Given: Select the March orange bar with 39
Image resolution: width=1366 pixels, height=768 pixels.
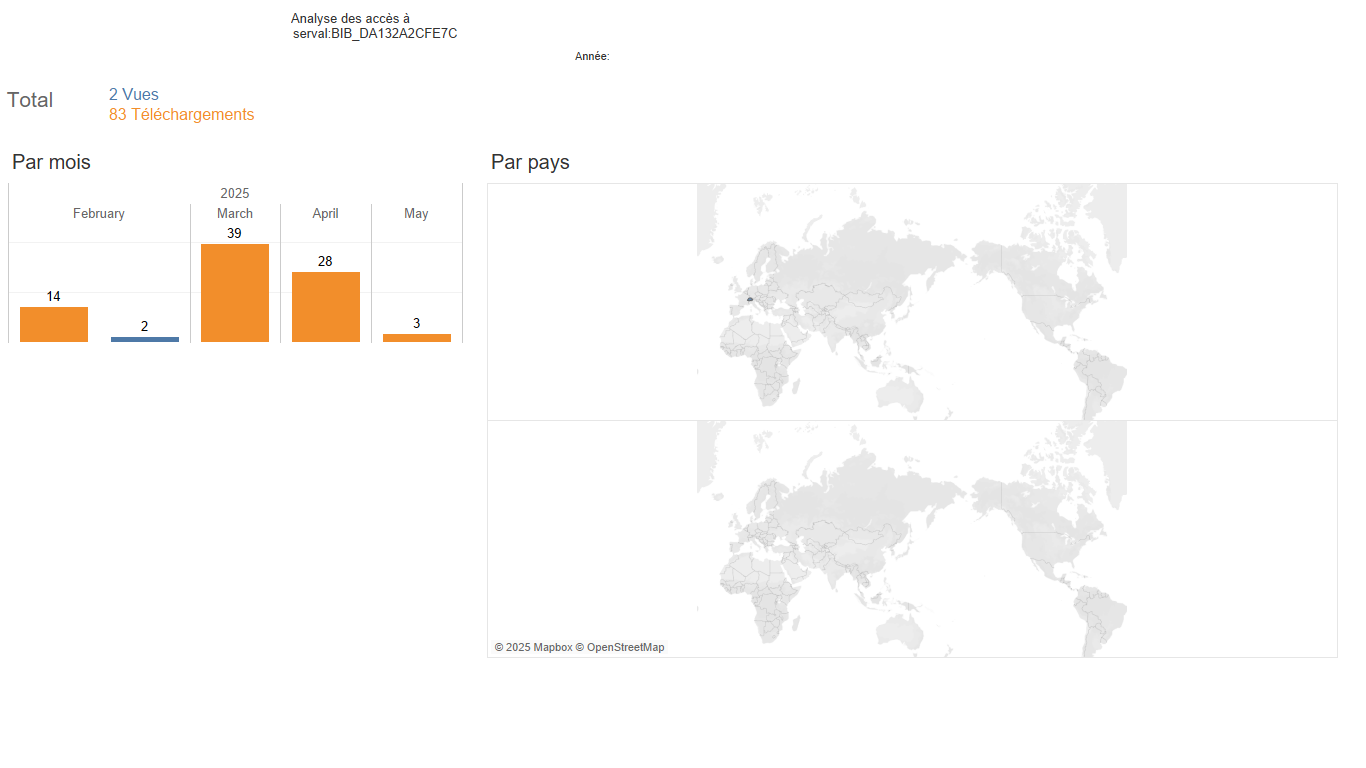Looking at the screenshot, I should click(x=235, y=293).
